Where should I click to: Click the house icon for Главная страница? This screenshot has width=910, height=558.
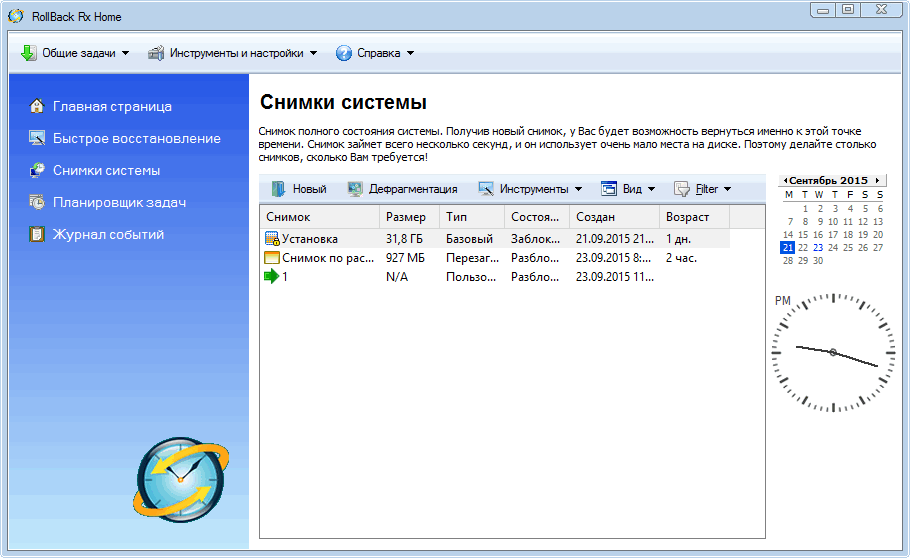click(37, 106)
